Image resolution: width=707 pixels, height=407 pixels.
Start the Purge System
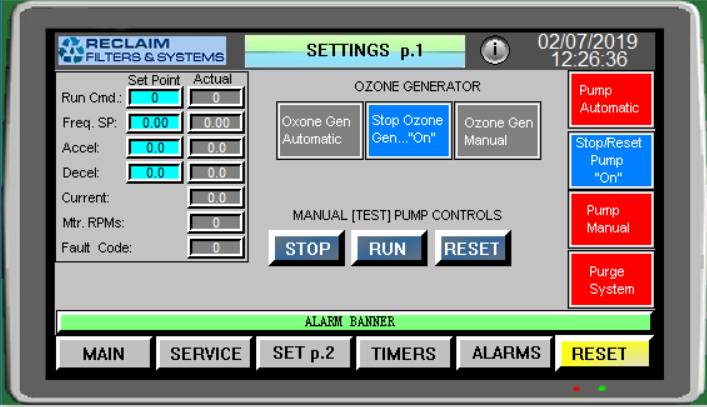610,280
